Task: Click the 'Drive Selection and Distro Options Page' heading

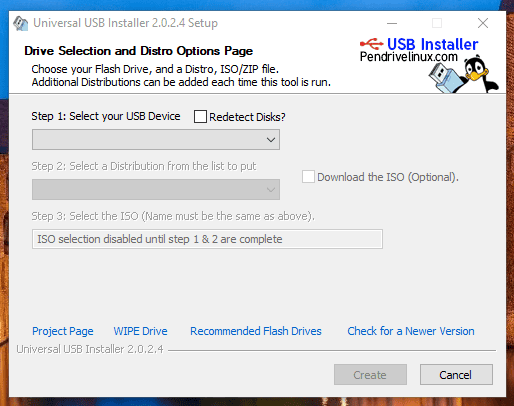Action: tap(138, 51)
